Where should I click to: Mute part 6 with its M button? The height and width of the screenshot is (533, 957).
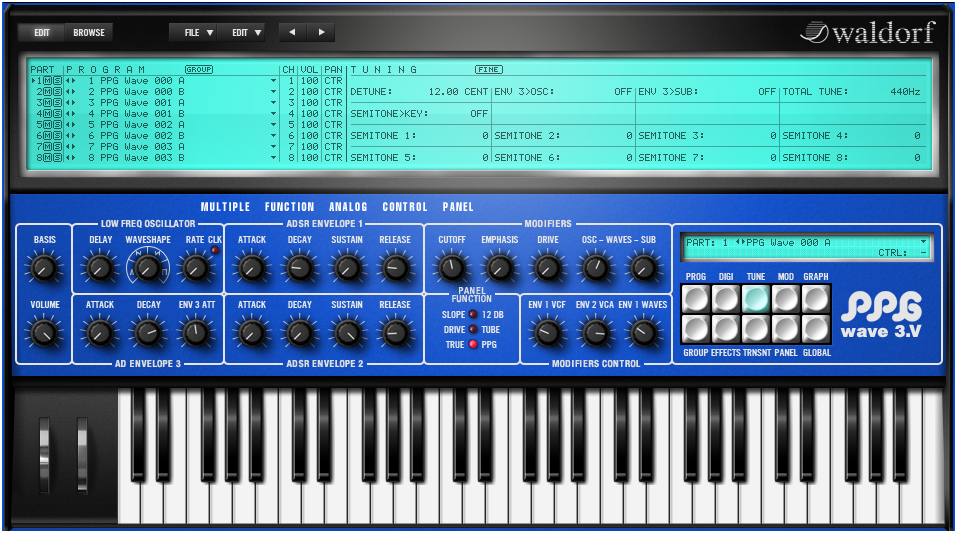(x=48, y=136)
